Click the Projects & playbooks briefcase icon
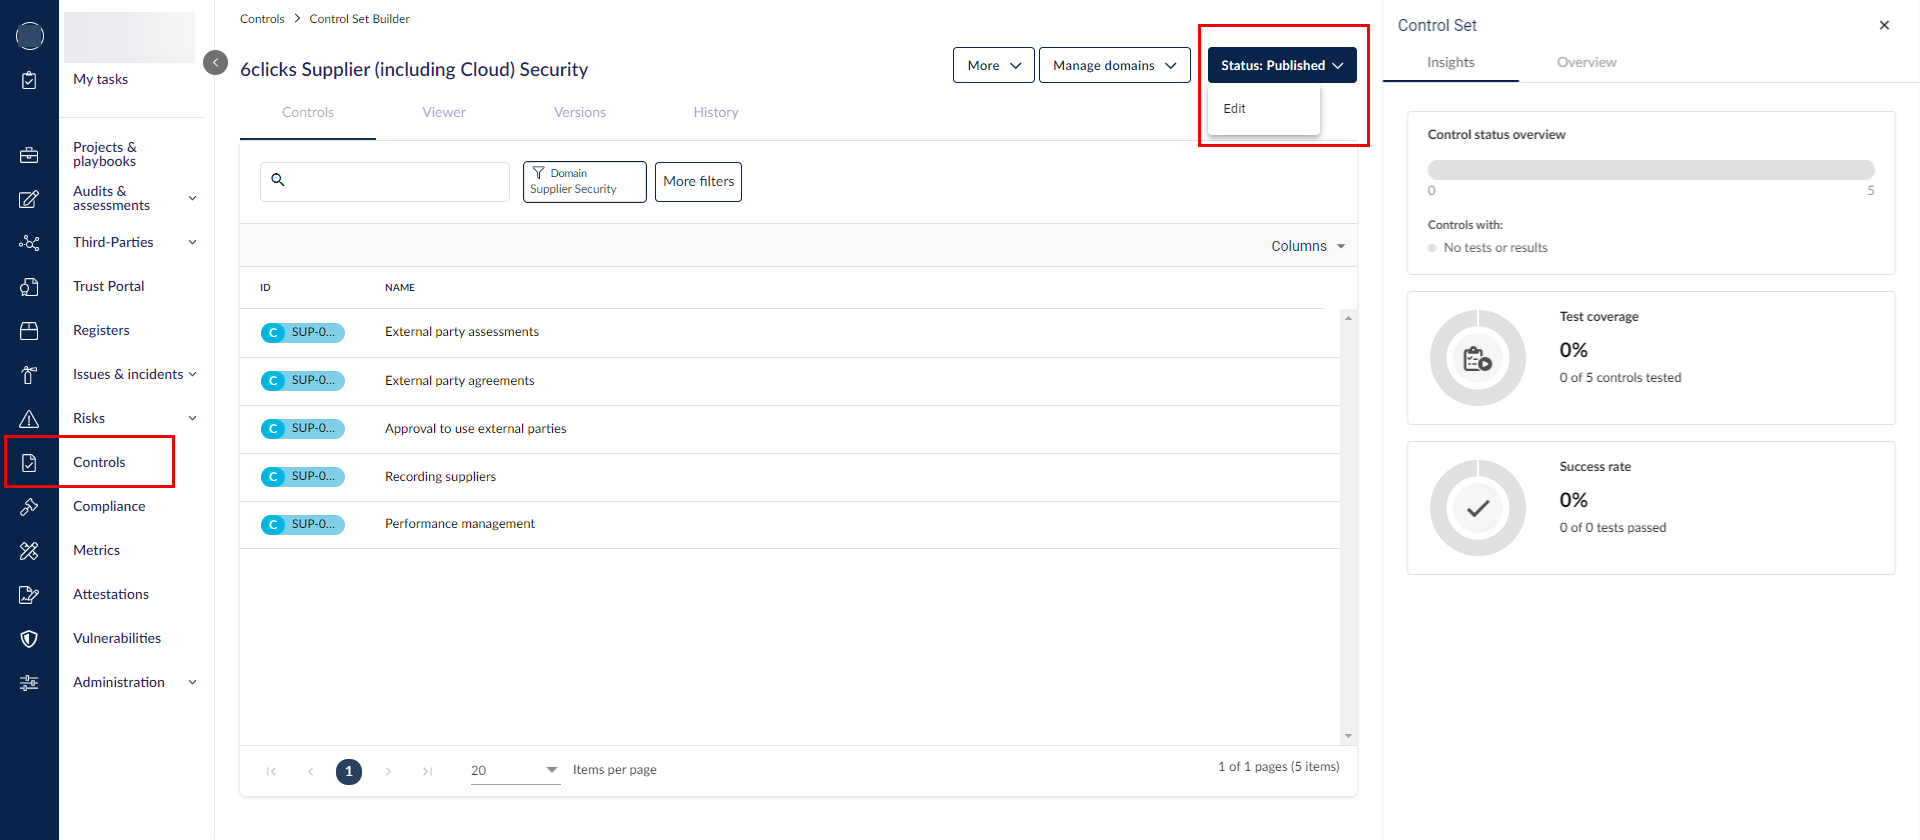 coord(29,155)
